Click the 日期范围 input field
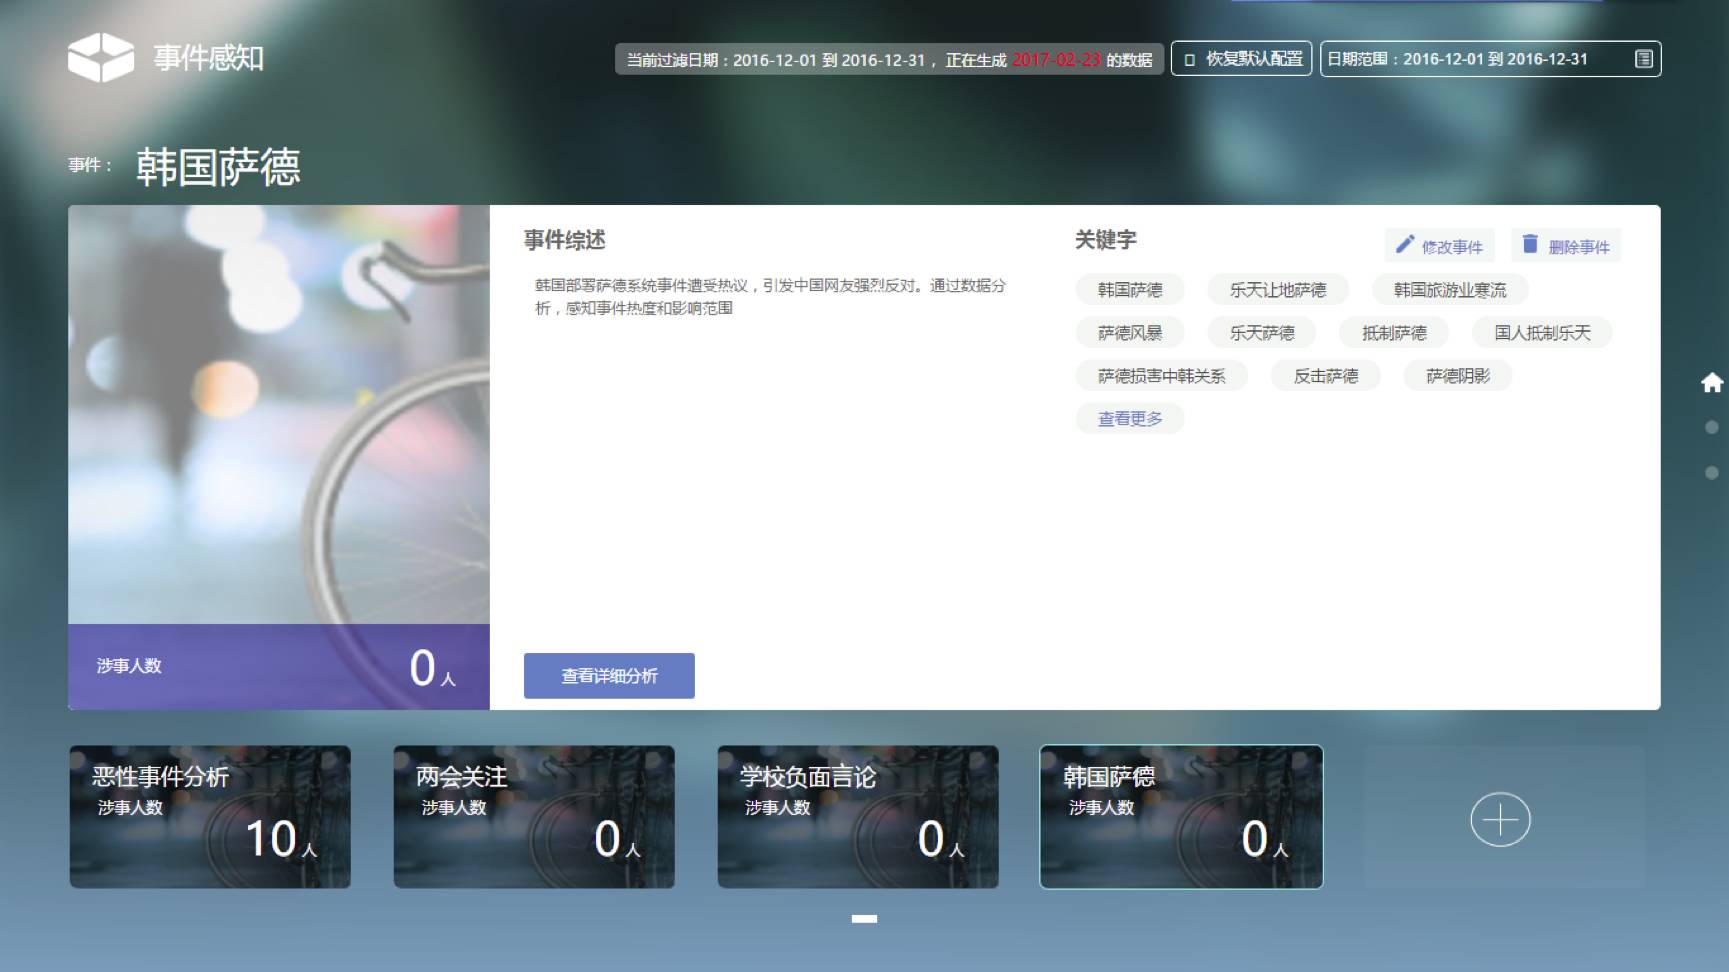1729x972 pixels. pyautogui.click(x=1490, y=59)
